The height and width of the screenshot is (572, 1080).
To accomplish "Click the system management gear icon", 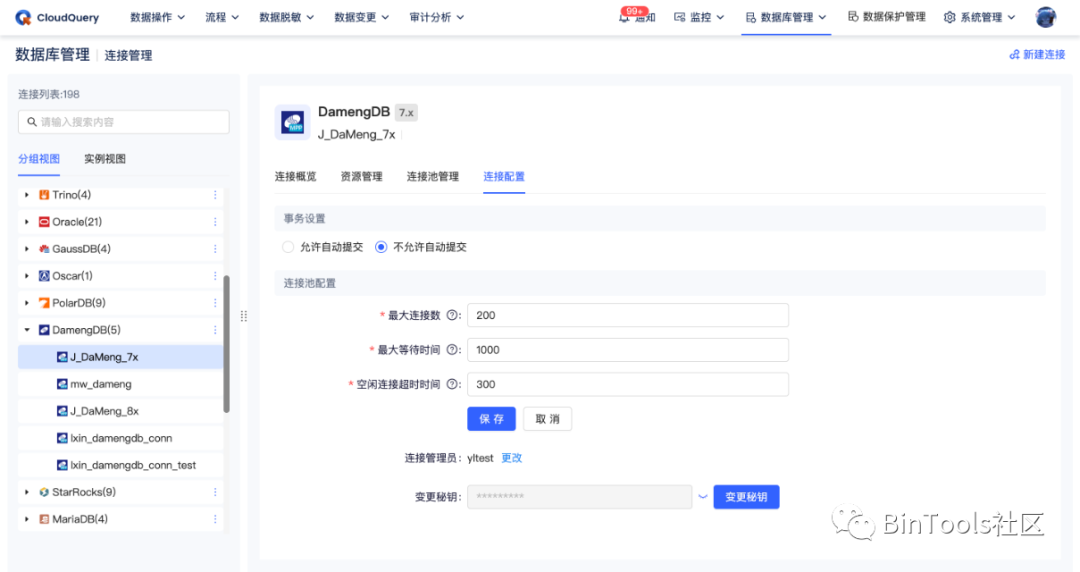I will click(x=949, y=17).
